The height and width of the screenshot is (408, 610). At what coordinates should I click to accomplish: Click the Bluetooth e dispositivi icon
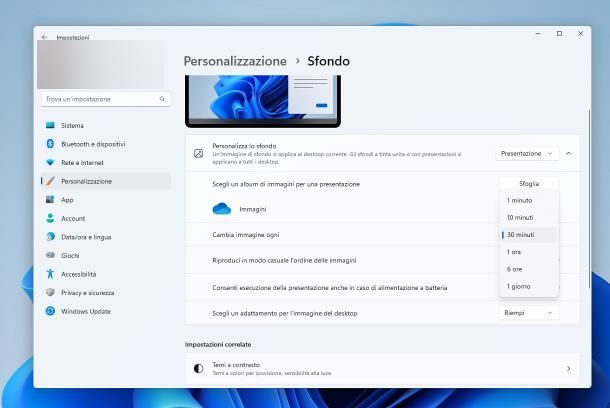[50, 144]
